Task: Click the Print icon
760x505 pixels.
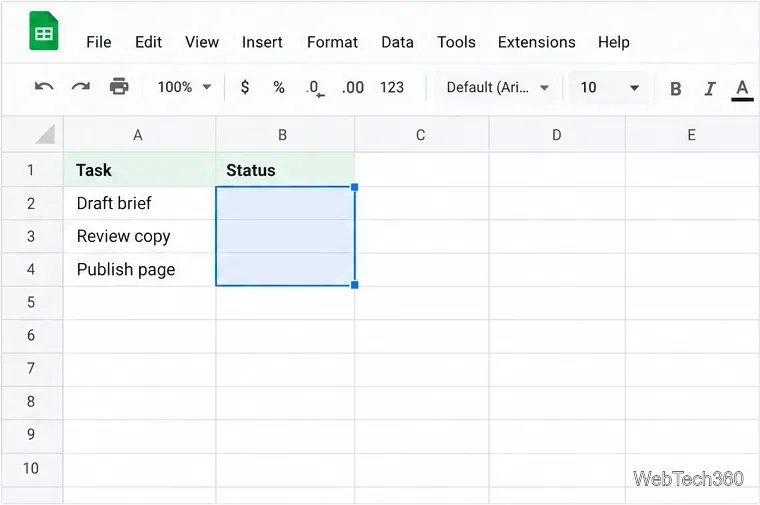Action: click(x=119, y=87)
